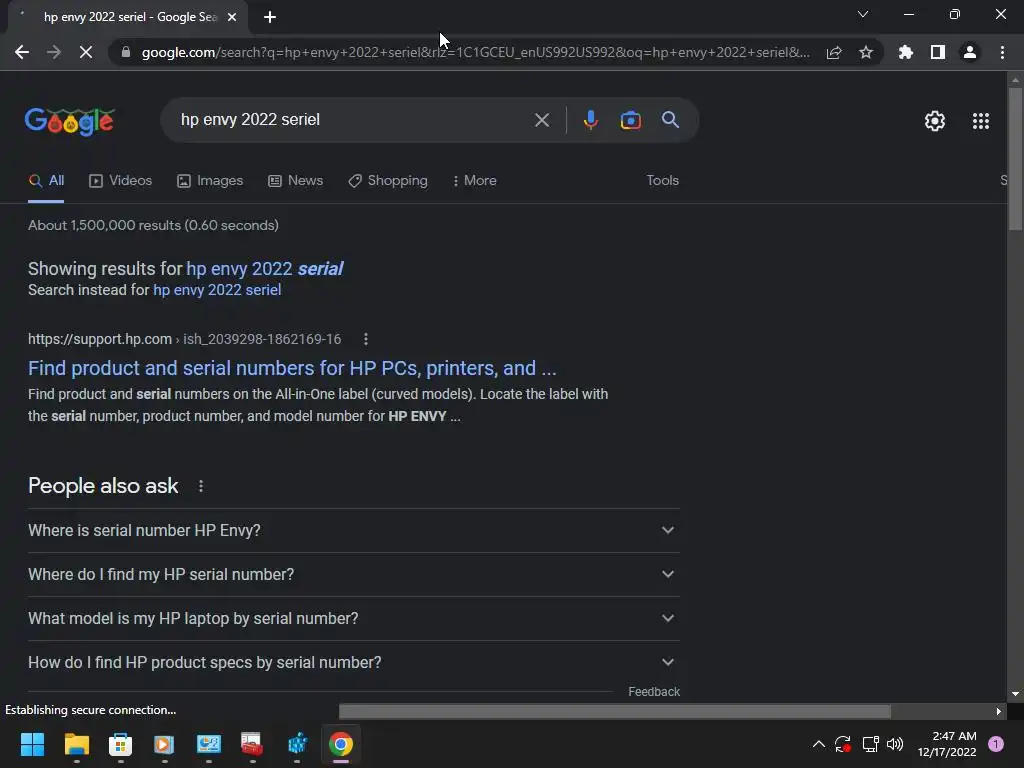1024x768 pixels.
Task: Toggle the Chrome side panel icon
Action: (938, 52)
